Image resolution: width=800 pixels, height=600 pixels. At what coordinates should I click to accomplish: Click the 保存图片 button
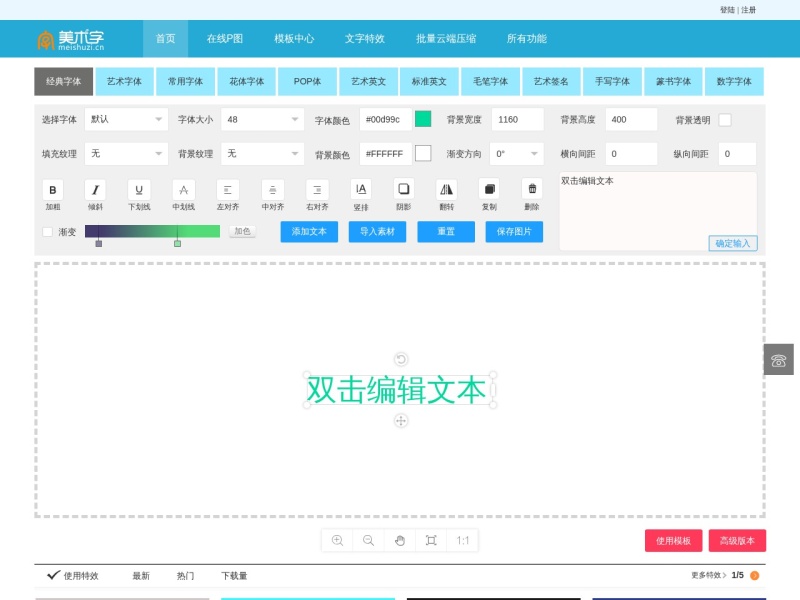click(x=514, y=232)
